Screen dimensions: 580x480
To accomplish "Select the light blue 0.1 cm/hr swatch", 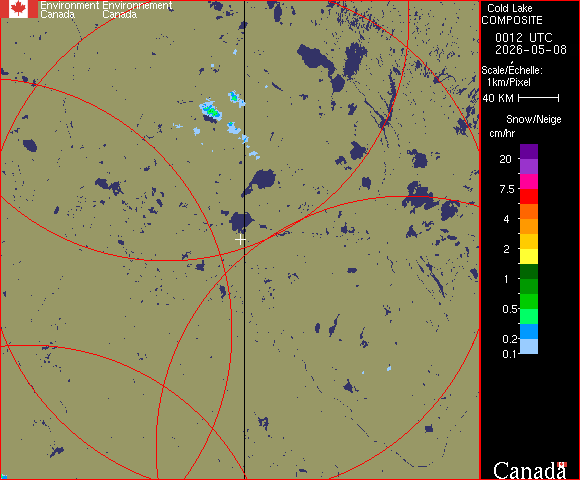I will [529, 347].
